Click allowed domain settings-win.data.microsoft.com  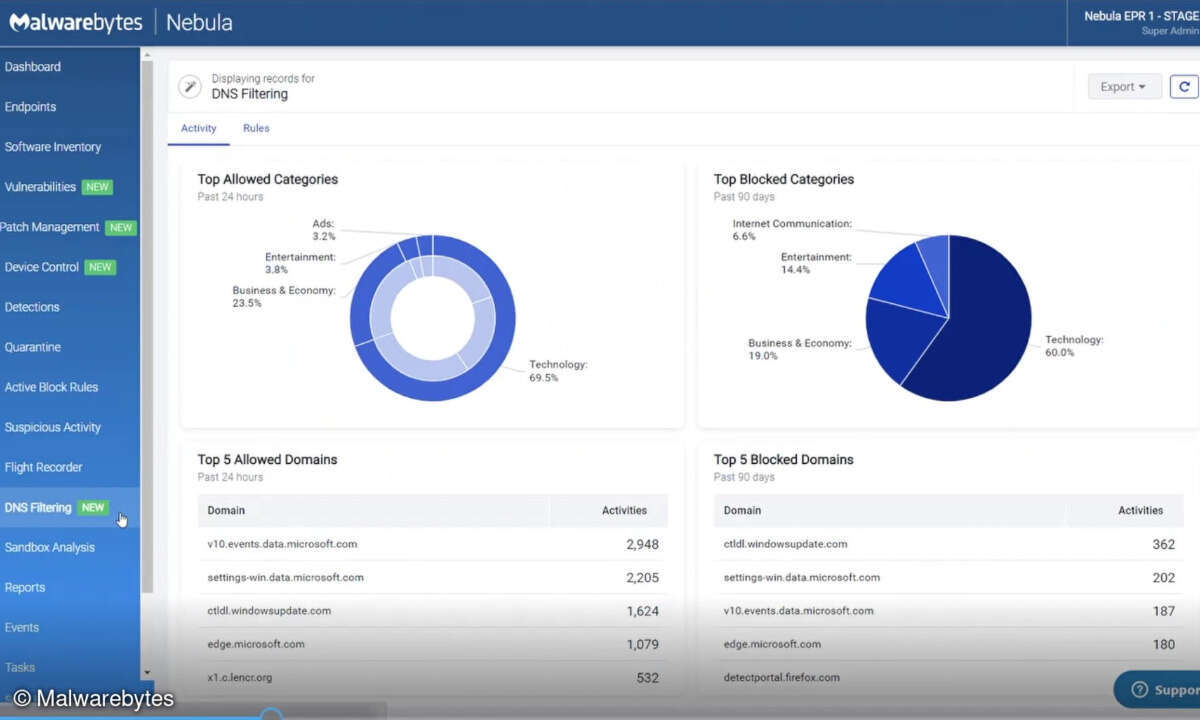(285, 577)
